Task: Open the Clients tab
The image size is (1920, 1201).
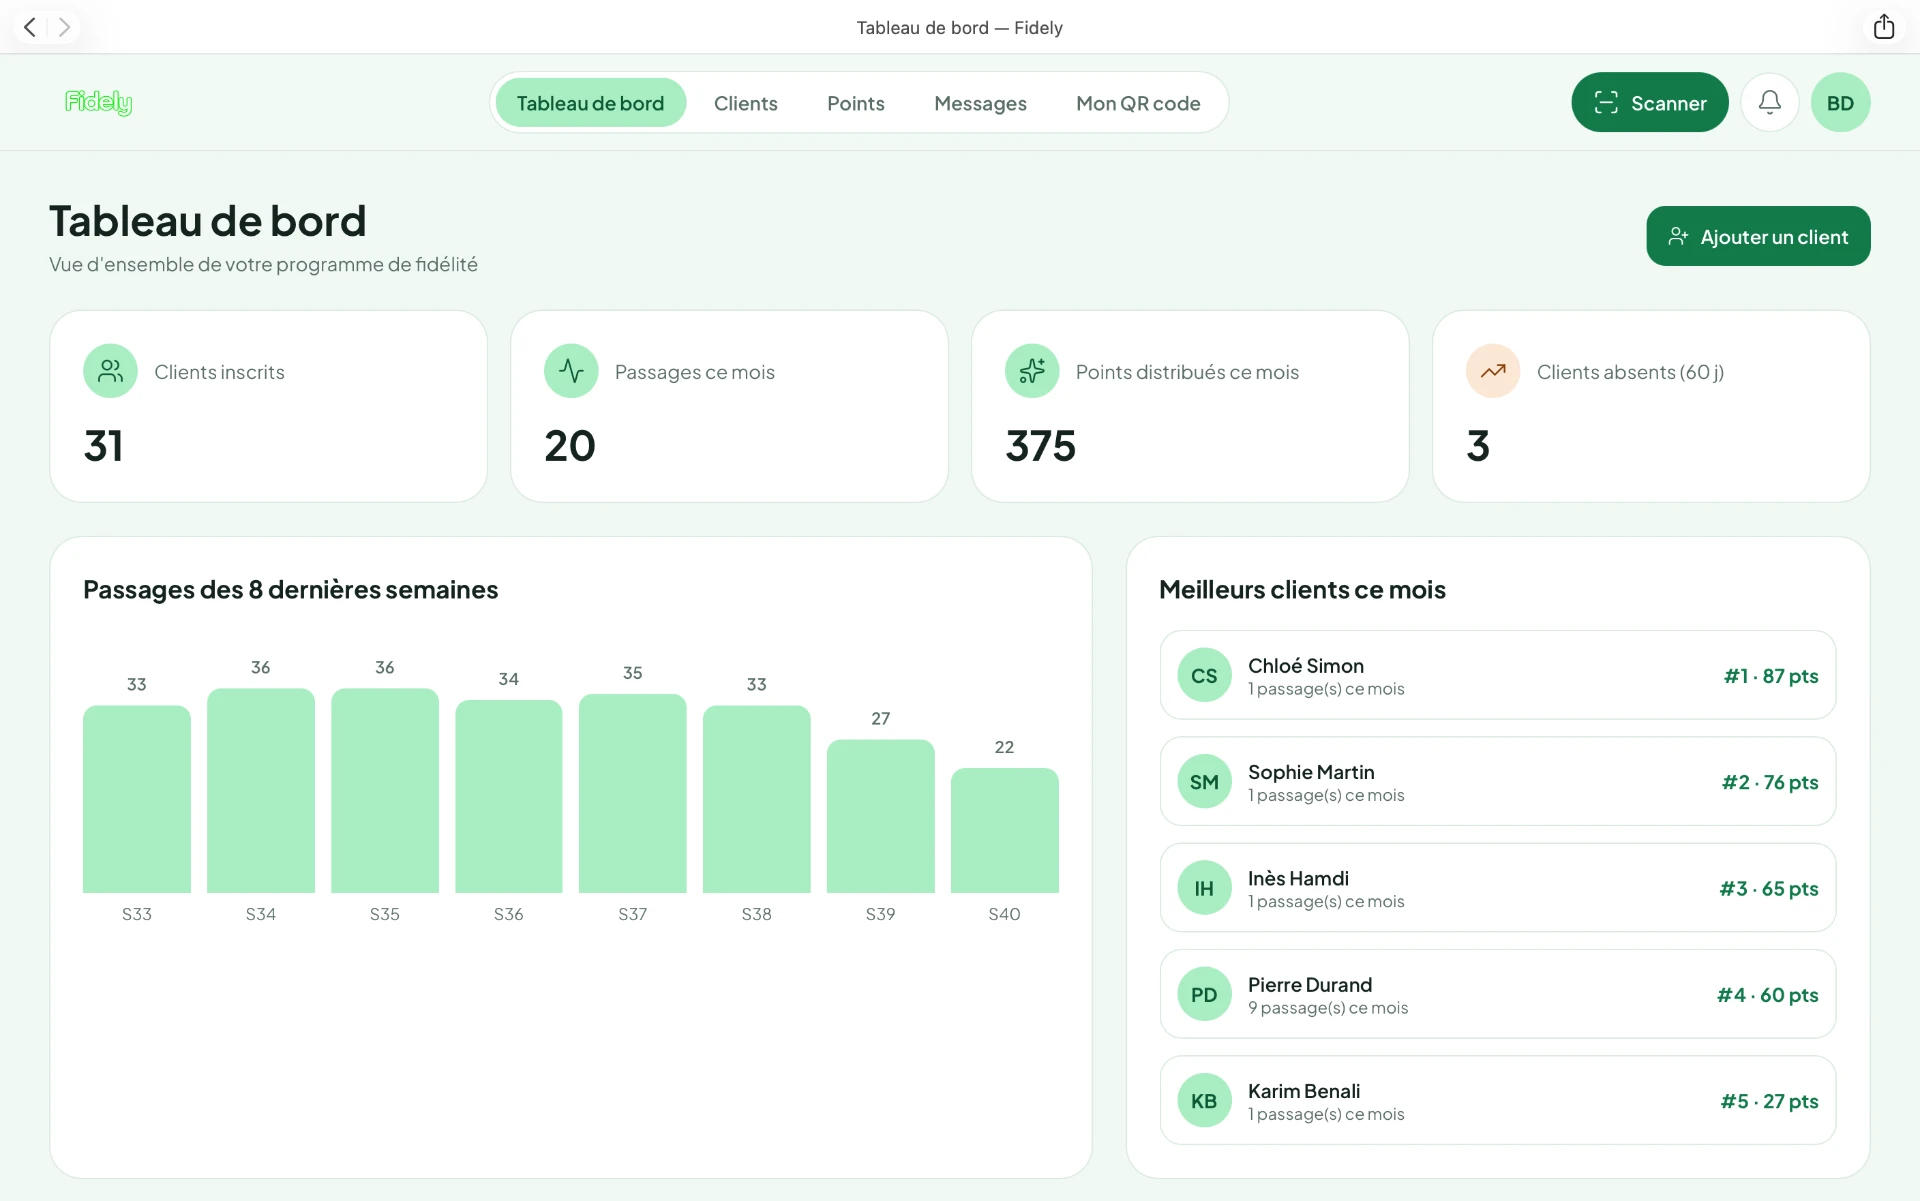Action: [x=745, y=103]
